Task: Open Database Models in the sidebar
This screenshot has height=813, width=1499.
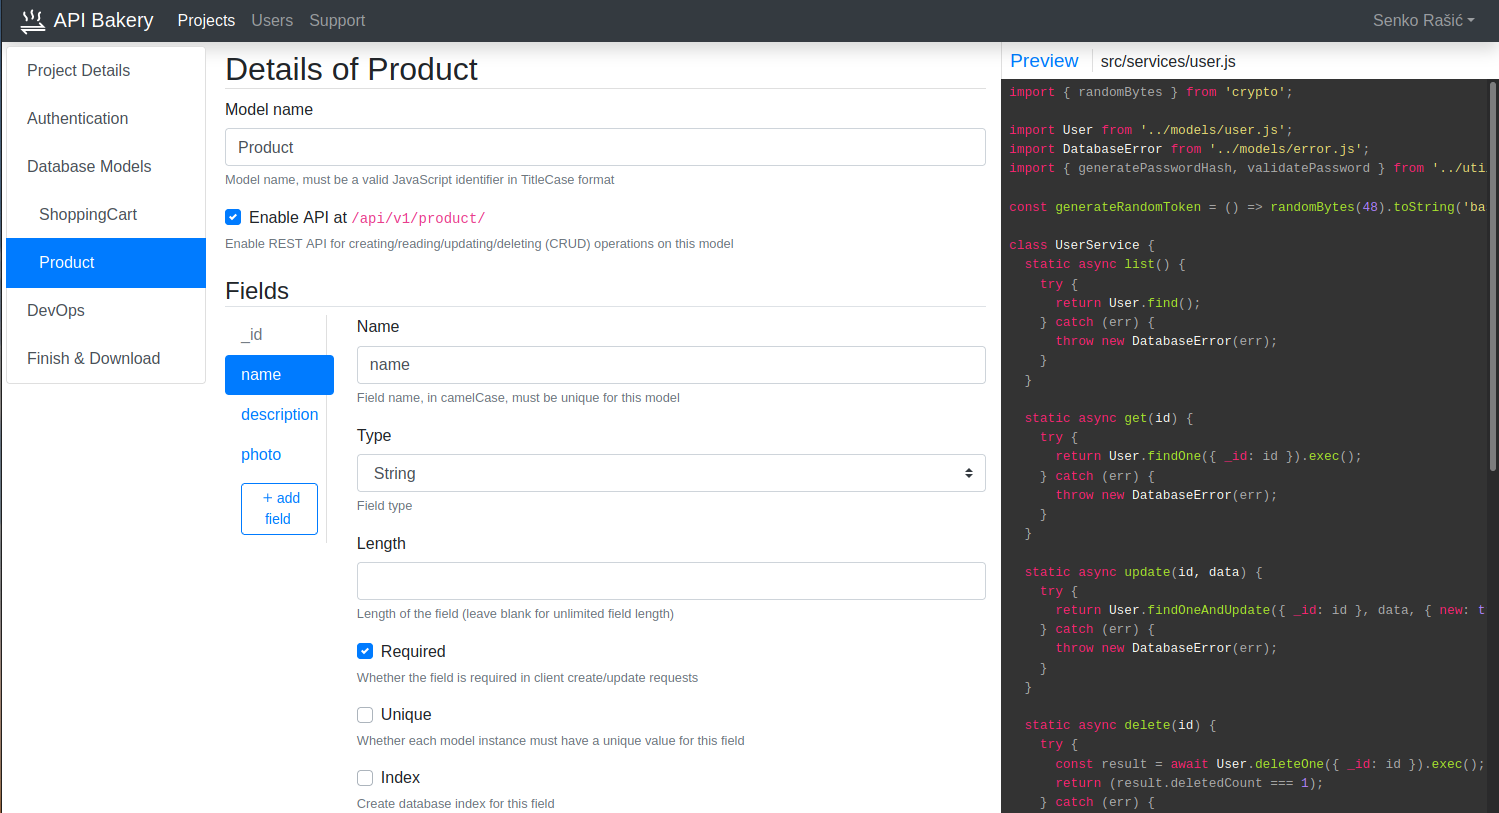Action: (106, 166)
